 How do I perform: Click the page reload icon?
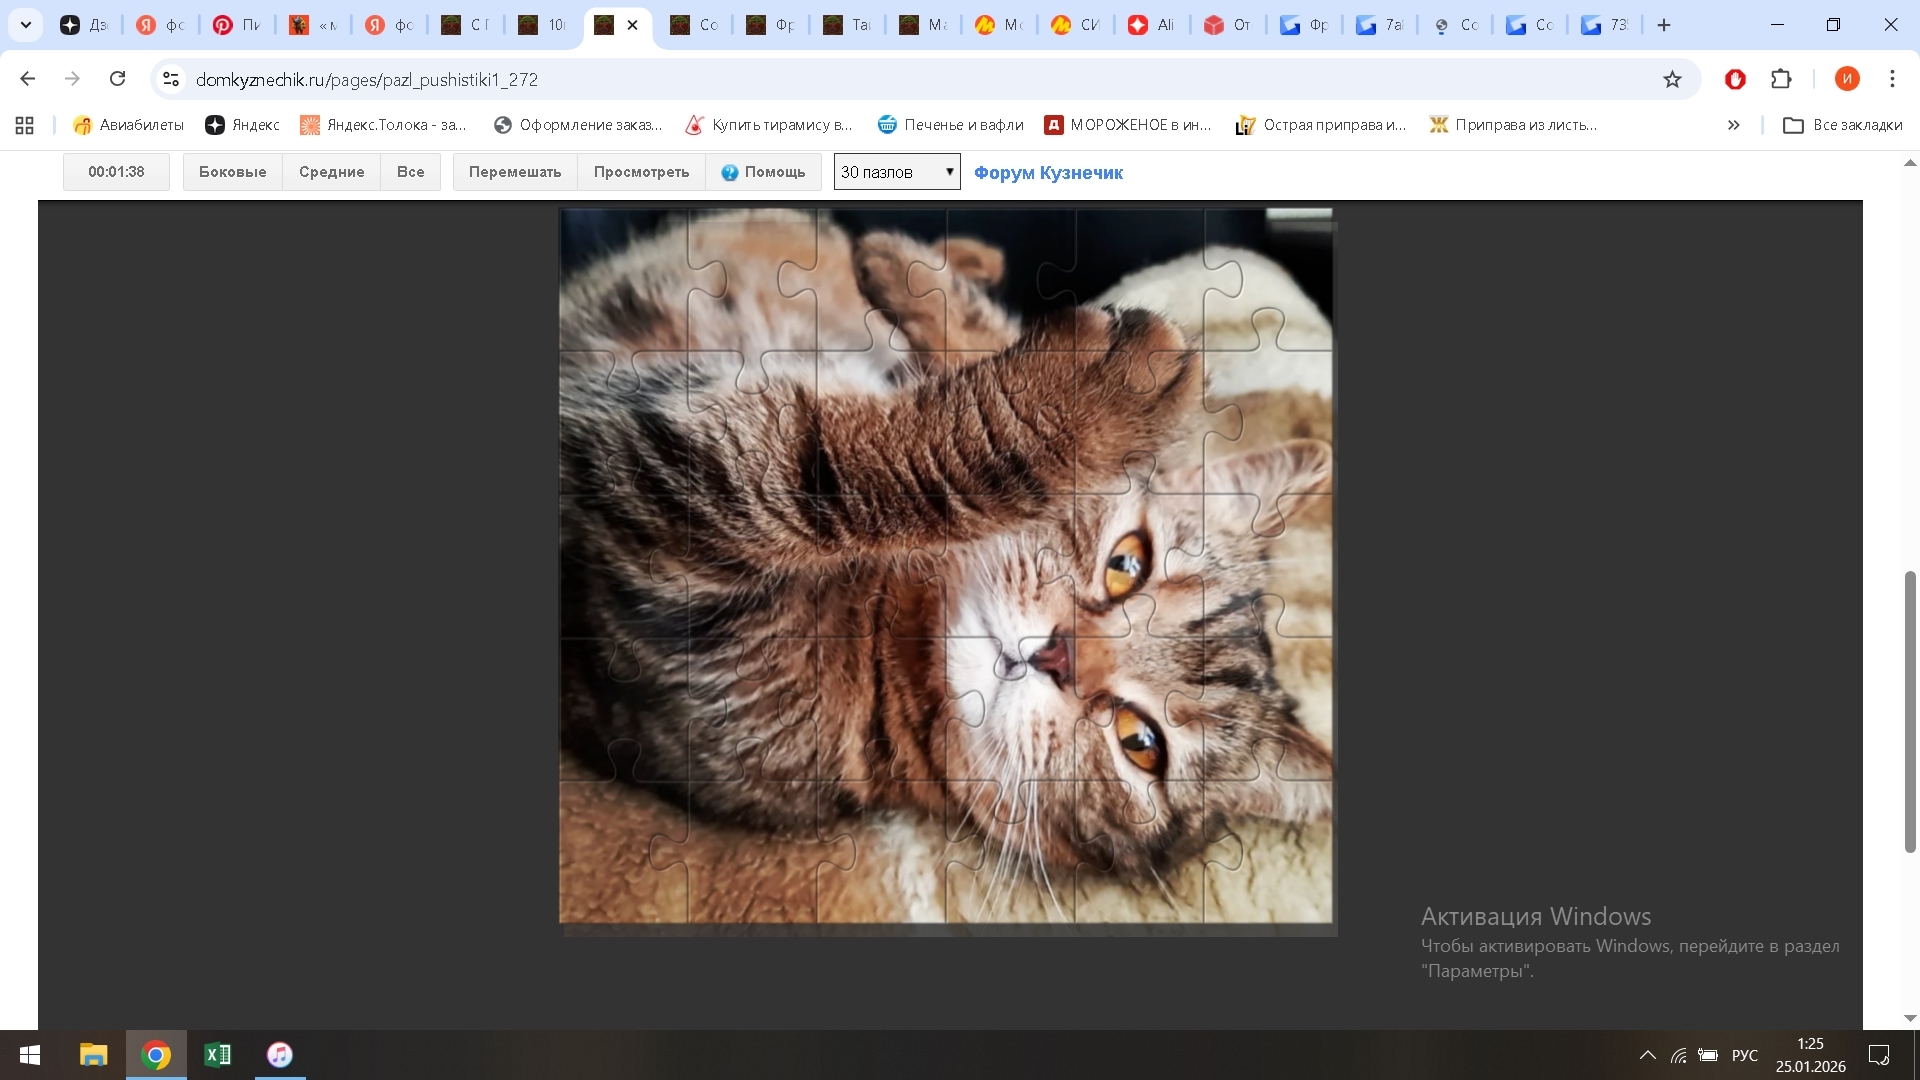117,79
